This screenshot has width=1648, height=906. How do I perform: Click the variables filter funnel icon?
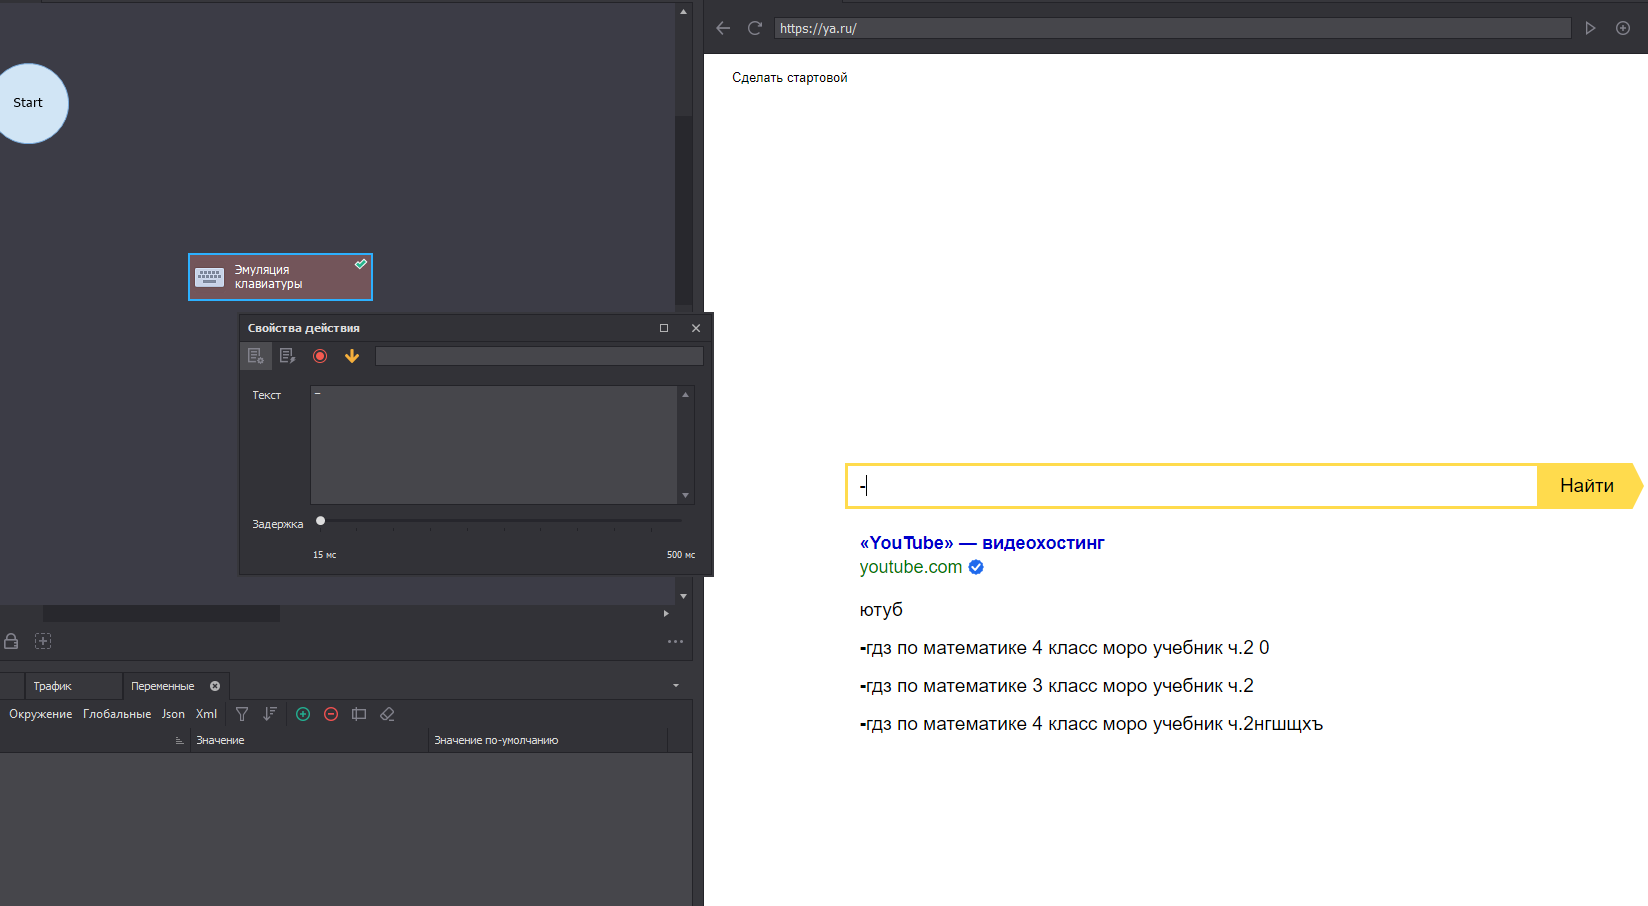pos(242,714)
